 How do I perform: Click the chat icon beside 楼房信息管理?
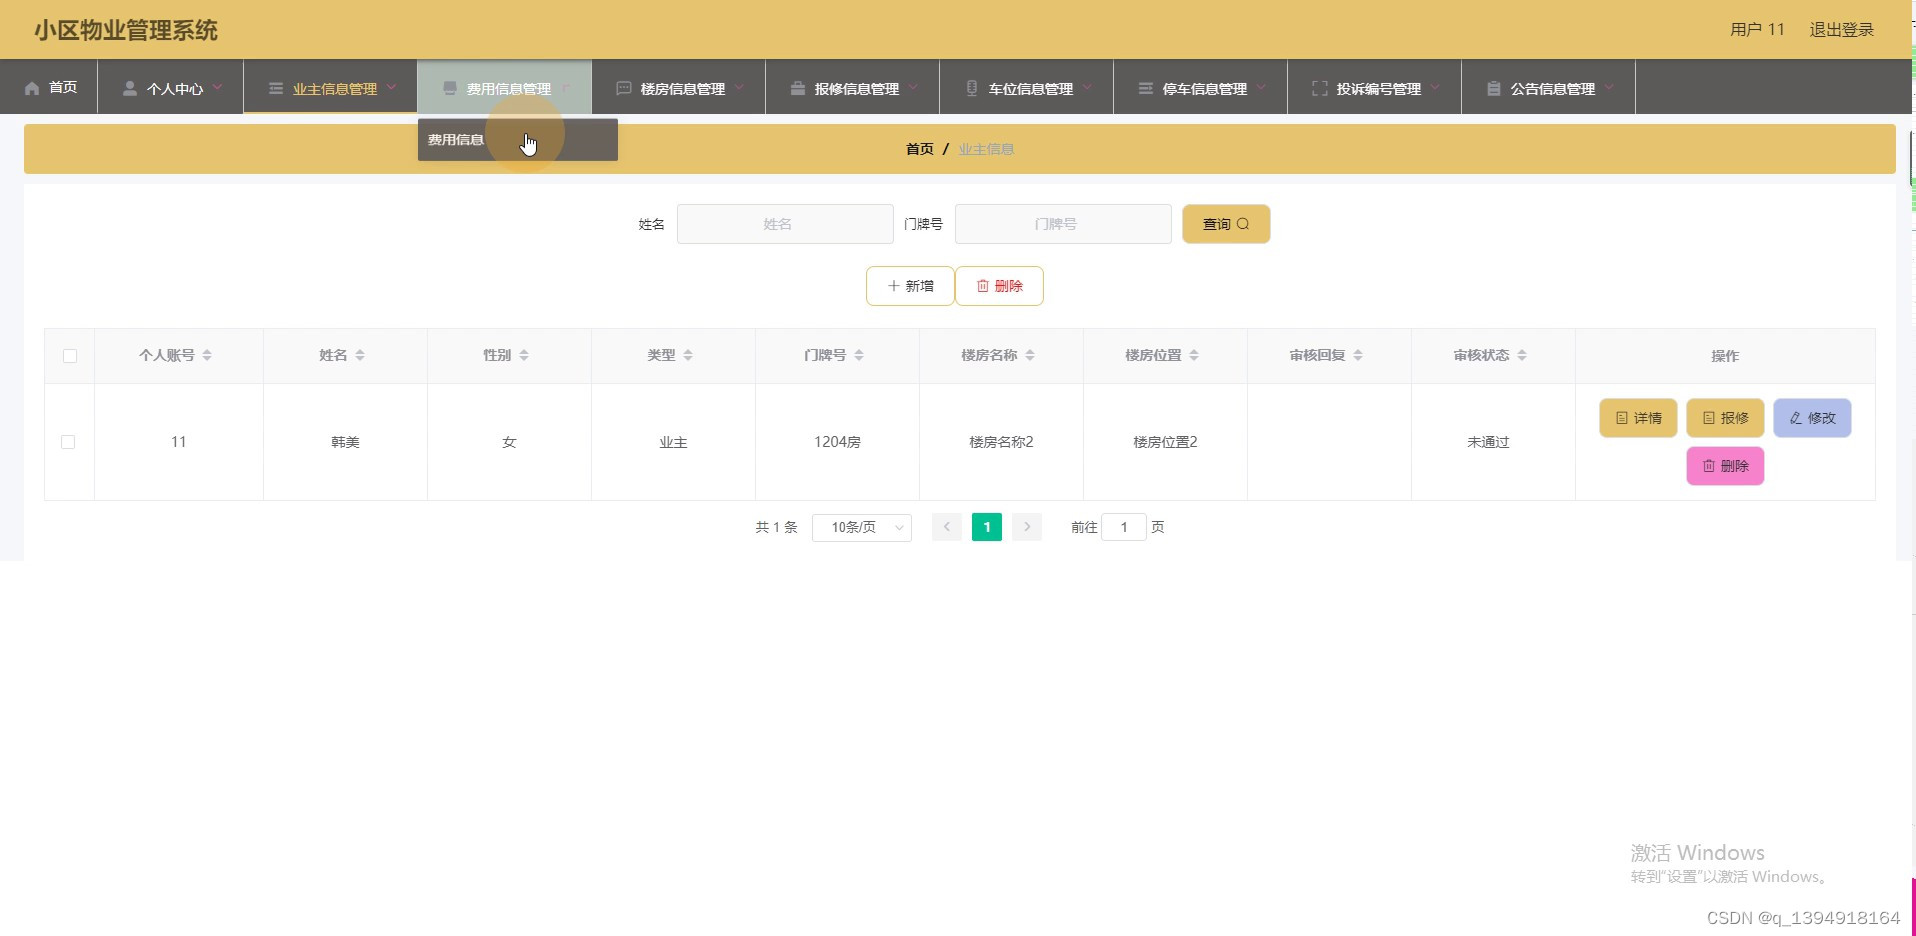tap(623, 88)
